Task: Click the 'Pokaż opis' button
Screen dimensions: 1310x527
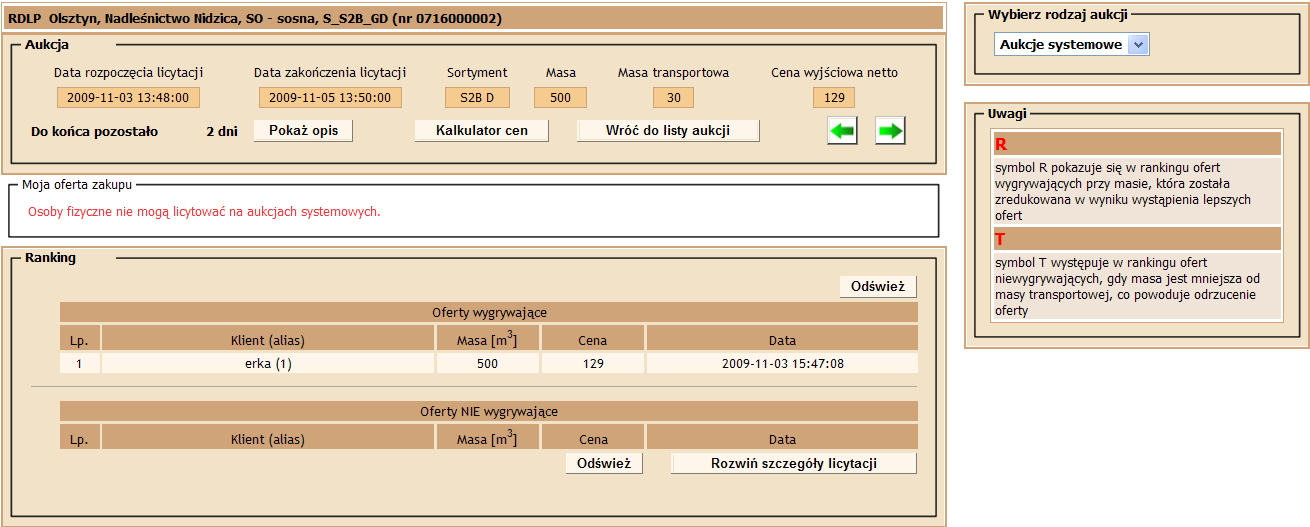Action: pyautogui.click(x=303, y=131)
